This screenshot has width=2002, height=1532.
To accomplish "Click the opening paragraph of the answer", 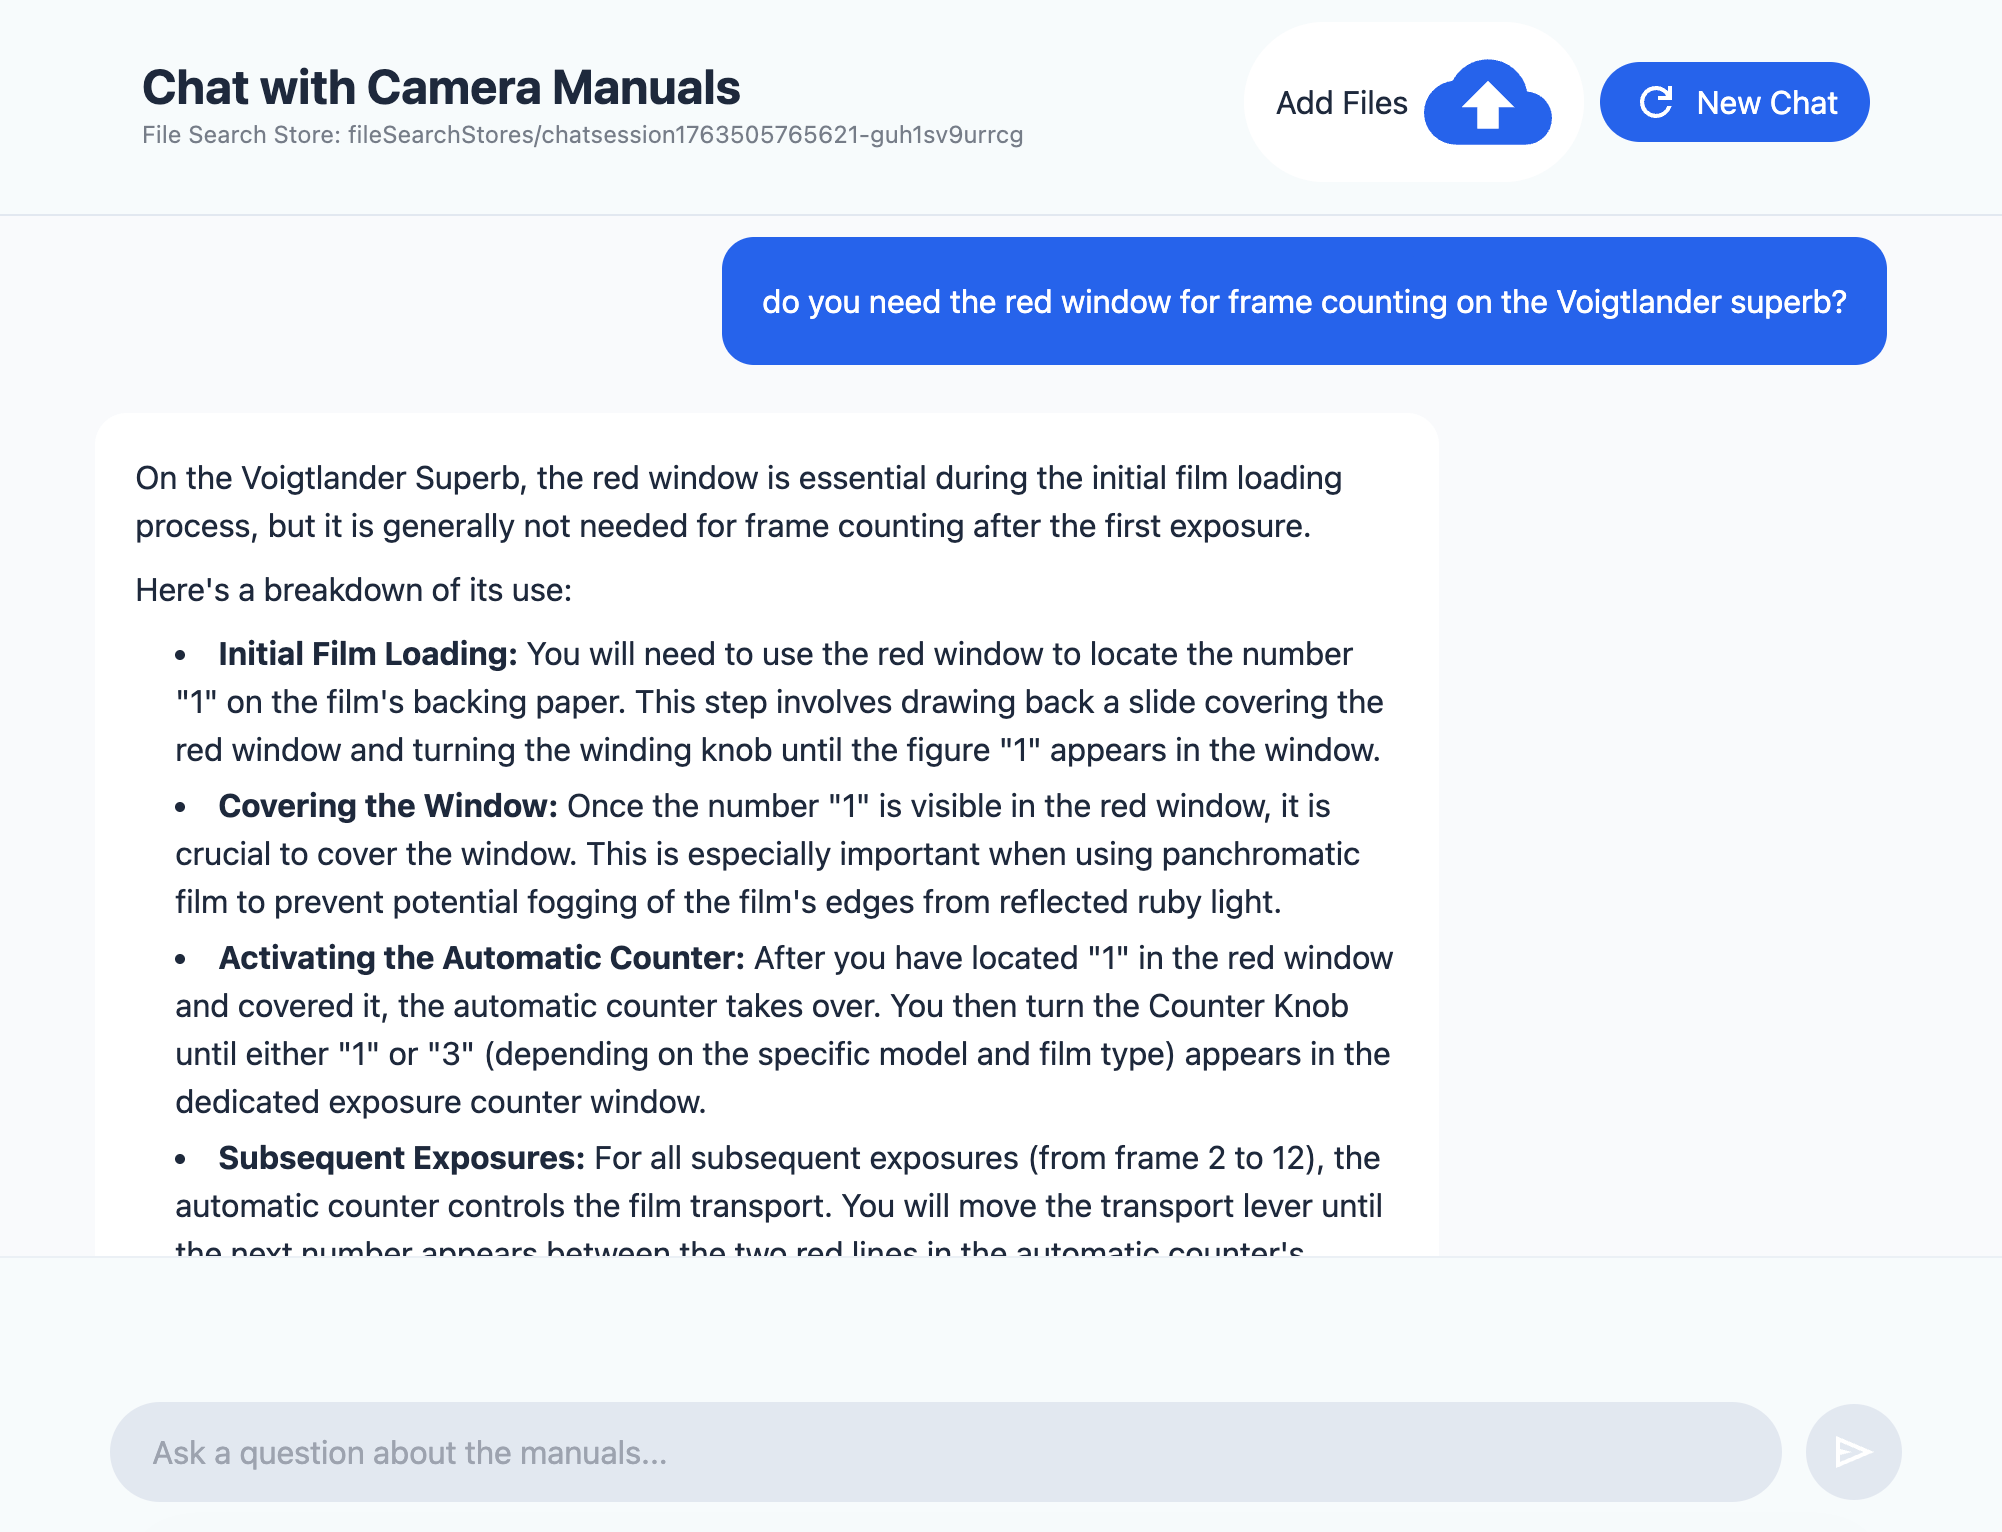I will coord(738,502).
